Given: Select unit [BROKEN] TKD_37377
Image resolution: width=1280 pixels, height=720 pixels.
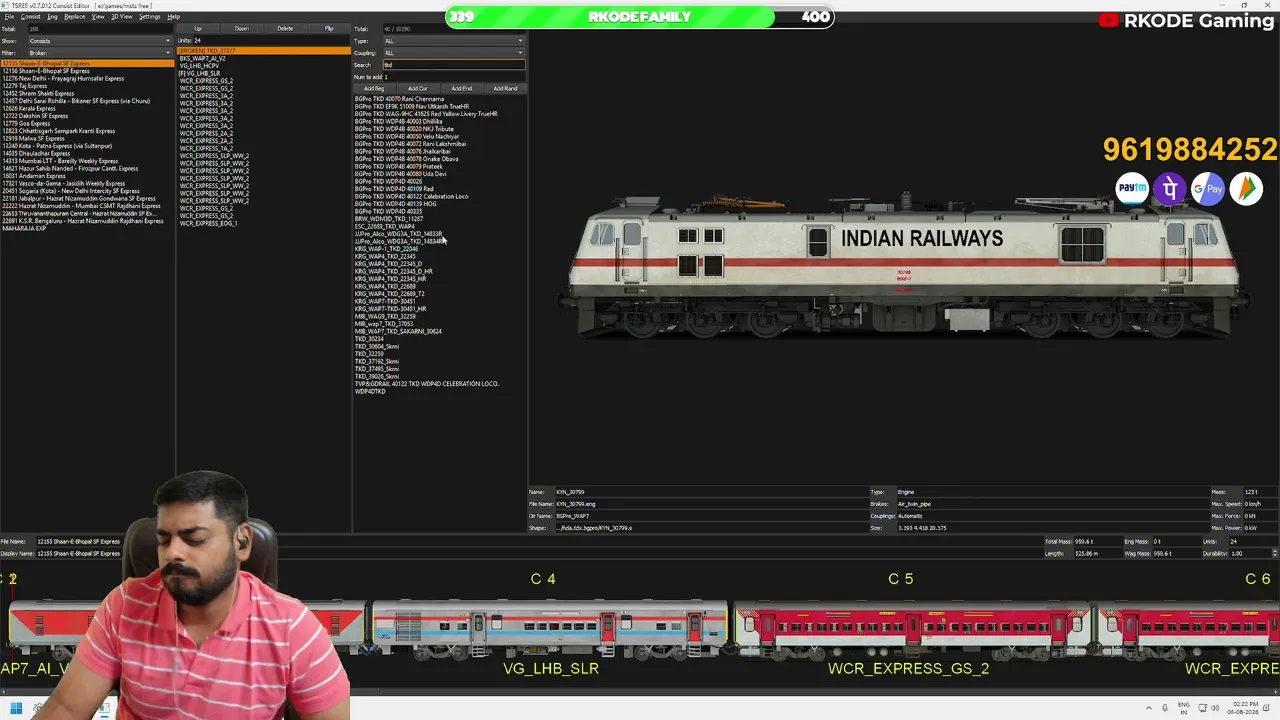Looking at the screenshot, I should pyautogui.click(x=264, y=51).
